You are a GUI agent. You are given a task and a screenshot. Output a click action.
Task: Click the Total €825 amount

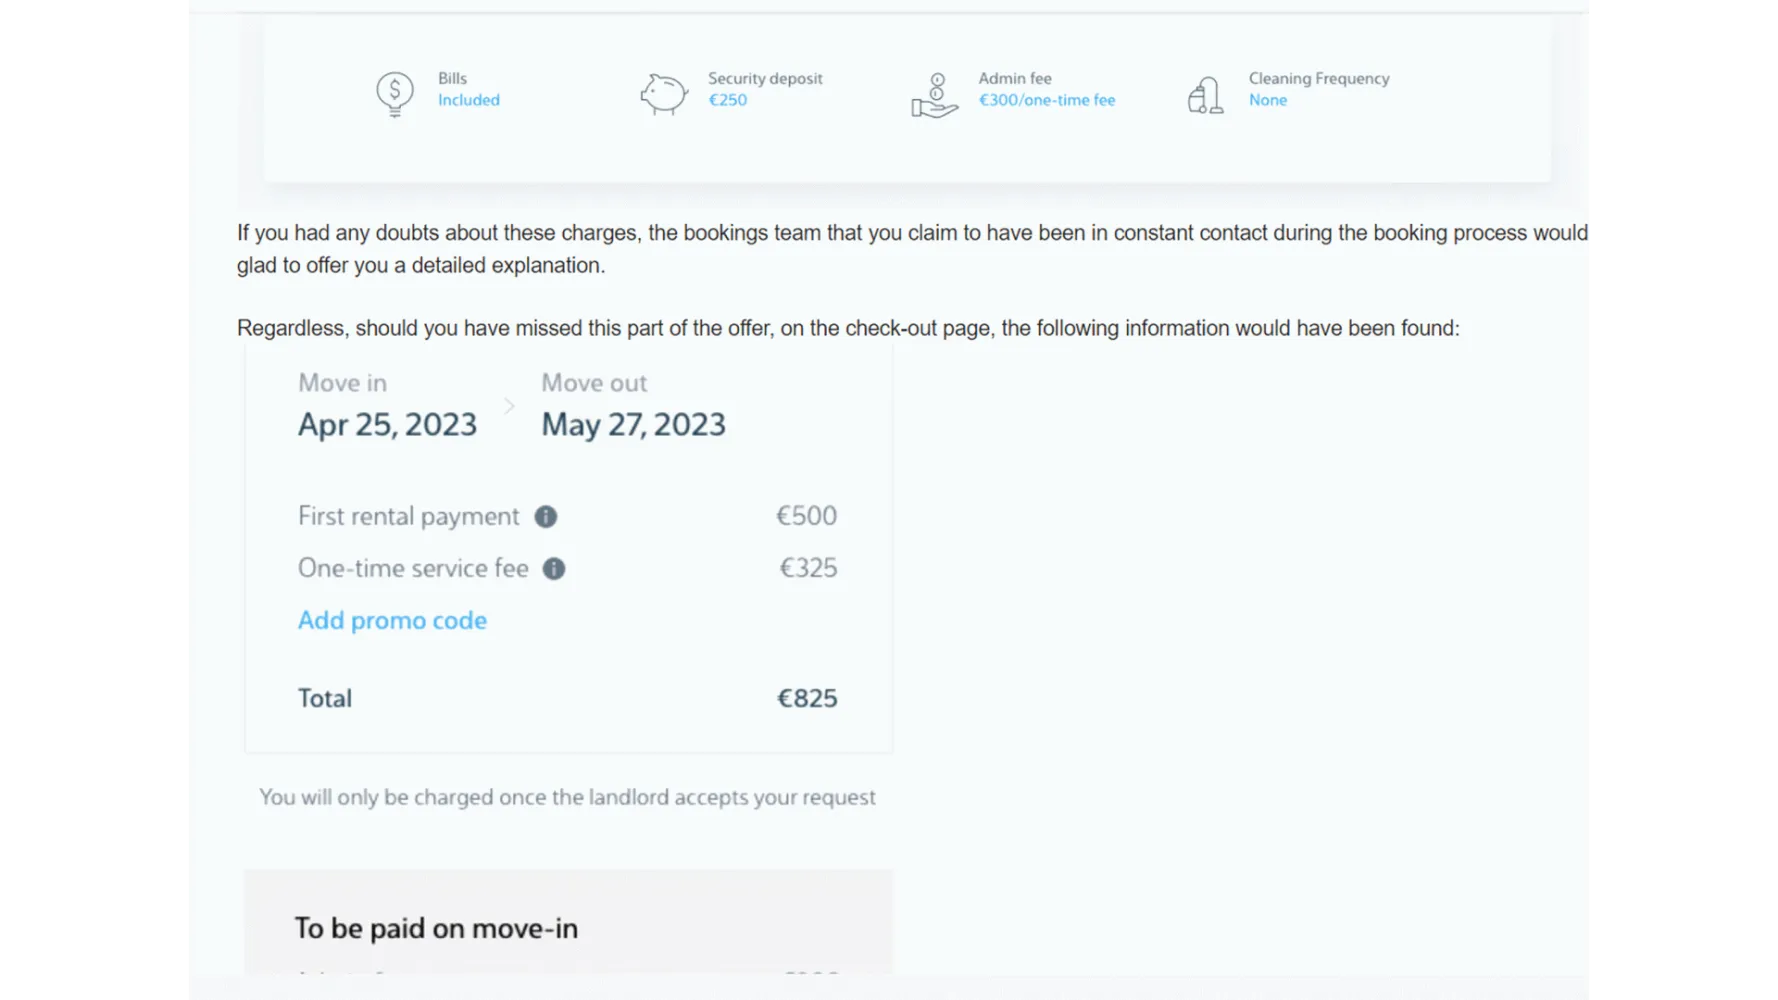(807, 698)
